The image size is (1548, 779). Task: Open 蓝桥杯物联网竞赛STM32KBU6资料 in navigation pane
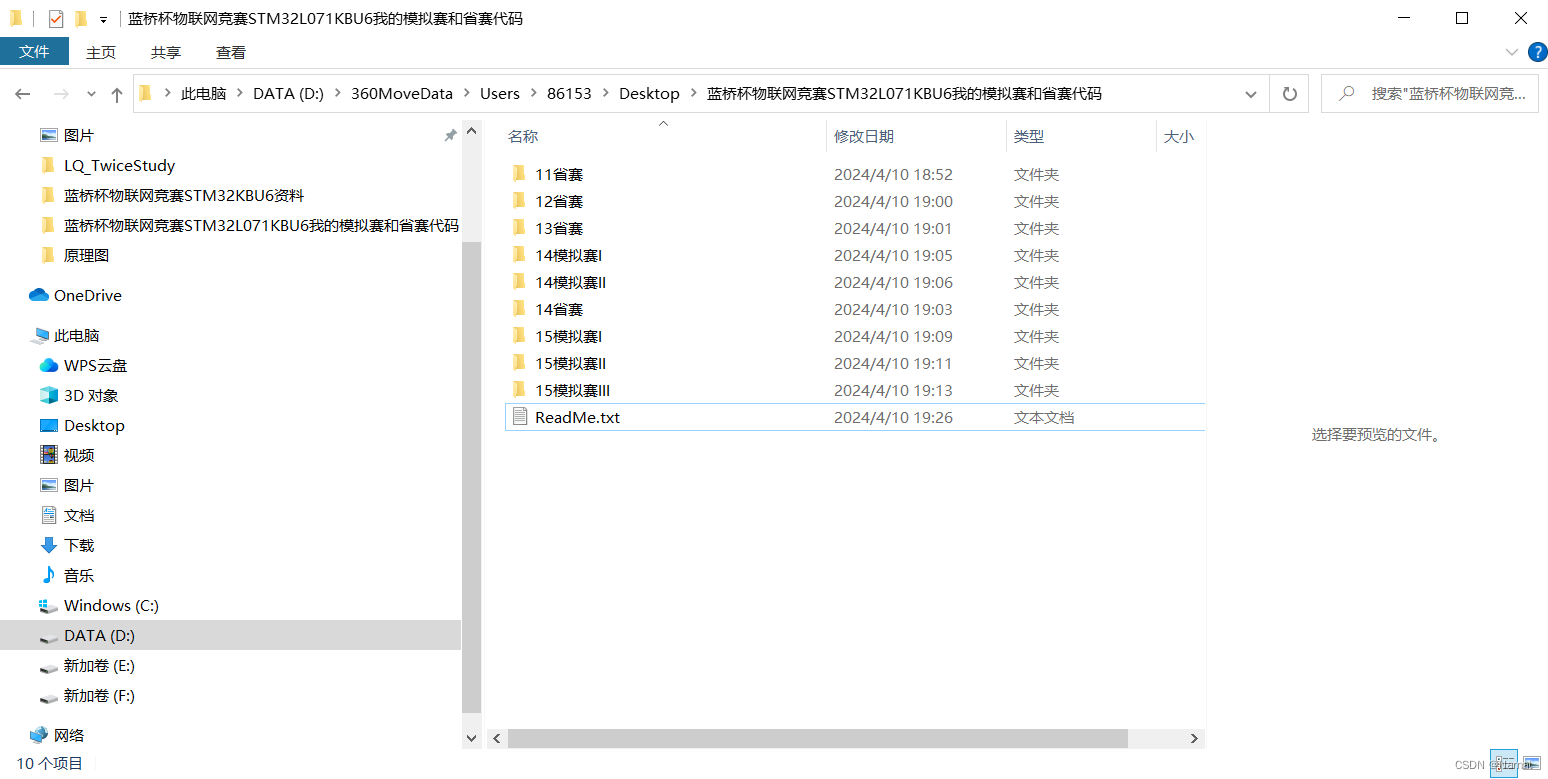pyautogui.click(x=183, y=195)
